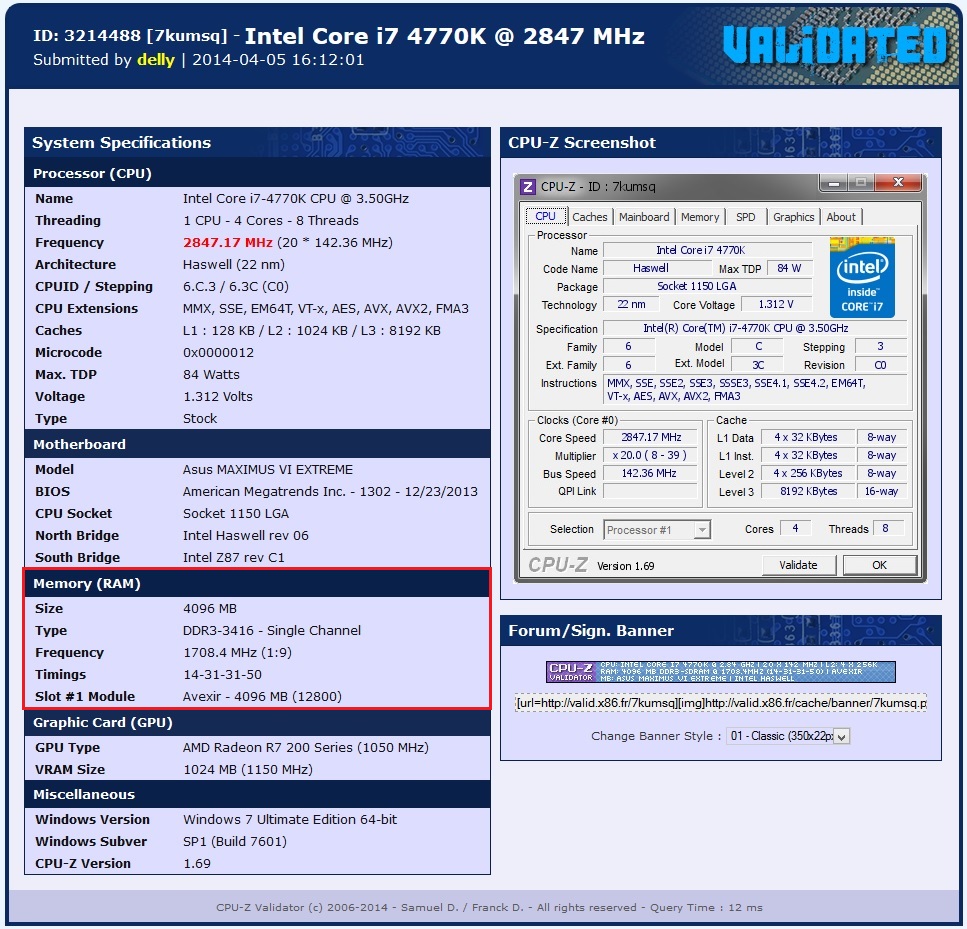Viewport: 967px width, 929px height.
Task: Switch to the Memory tab
Action: 700,217
